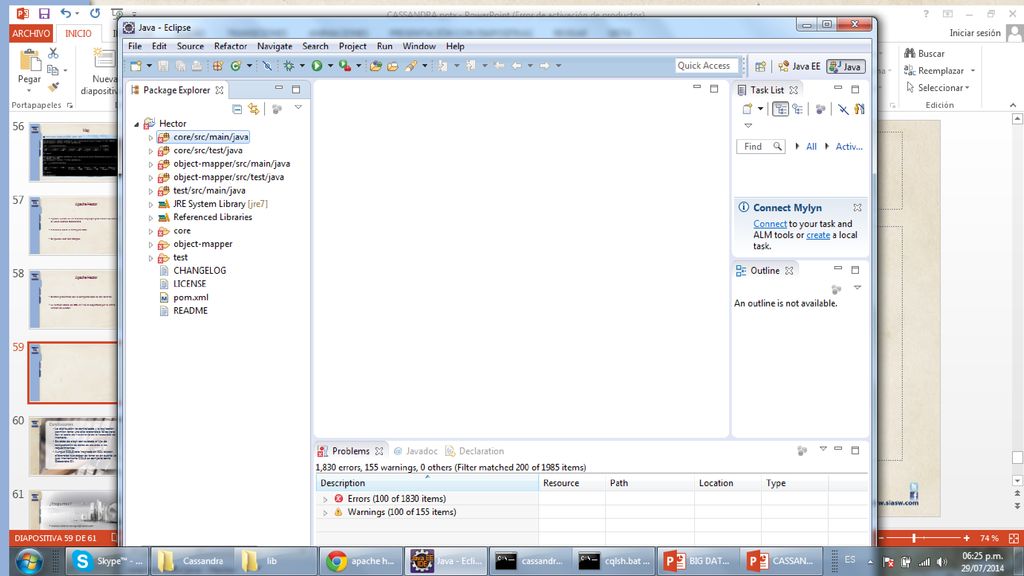
Task: Collapse All in Package Explorer
Action: pyautogui.click(x=237, y=109)
